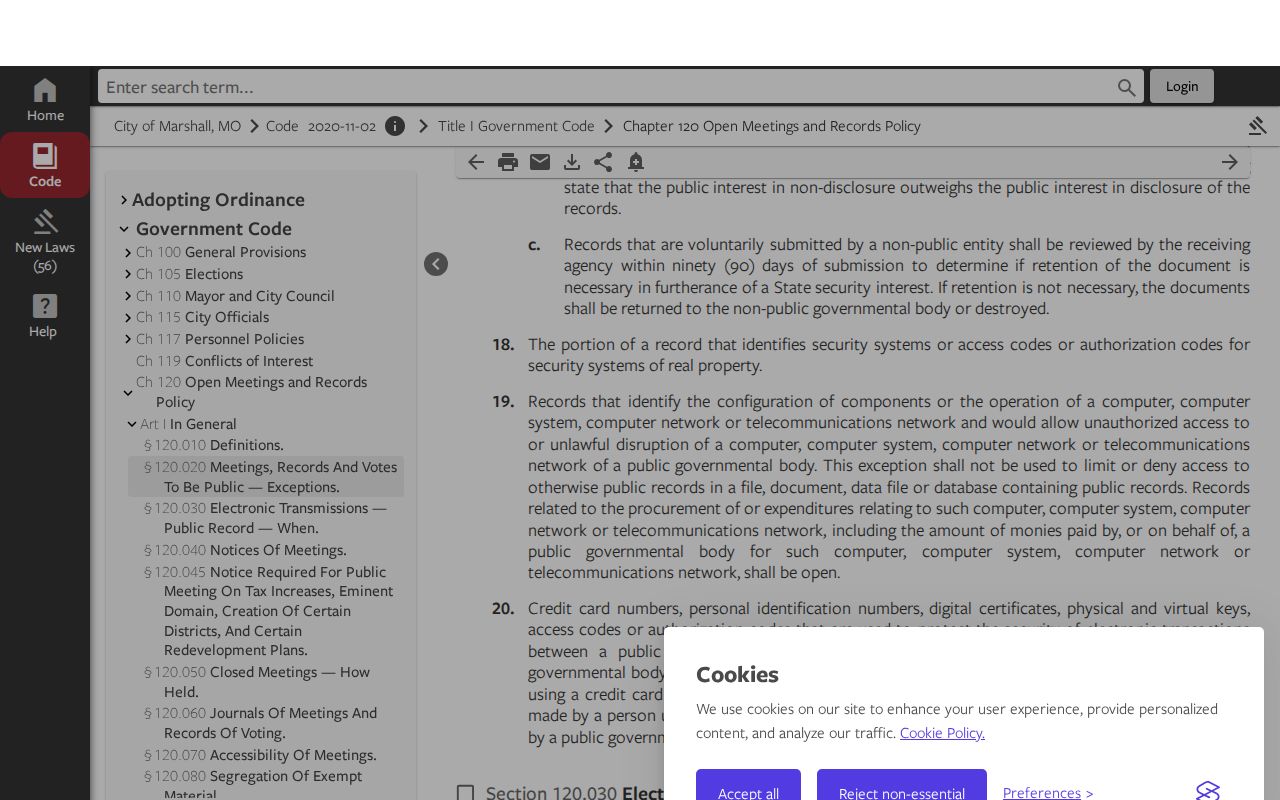Expand Ch 117 Personnel Policies
Viewport: 1280px width, 800px height.
pyautogui.click(x=128, y=339)
